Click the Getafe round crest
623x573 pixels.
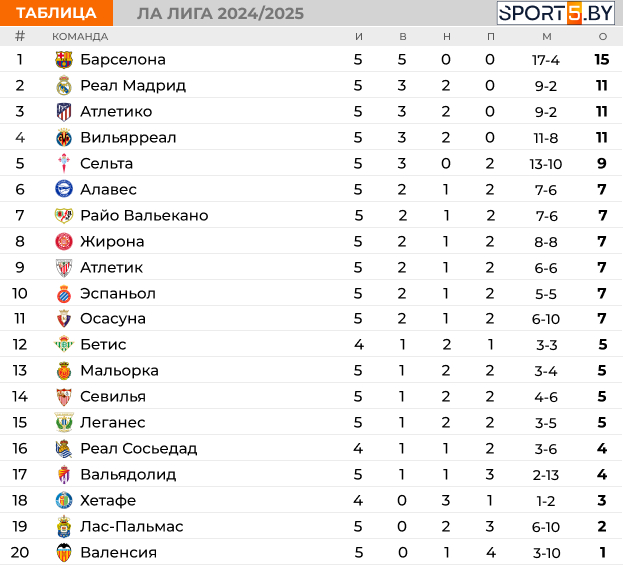pyautogui.click(x=64, y=500)
